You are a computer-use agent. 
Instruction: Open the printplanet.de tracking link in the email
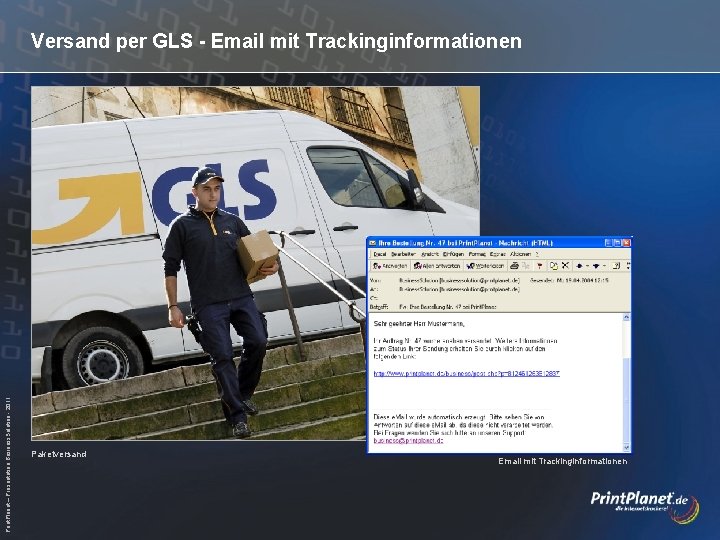(x=467, y=373)
